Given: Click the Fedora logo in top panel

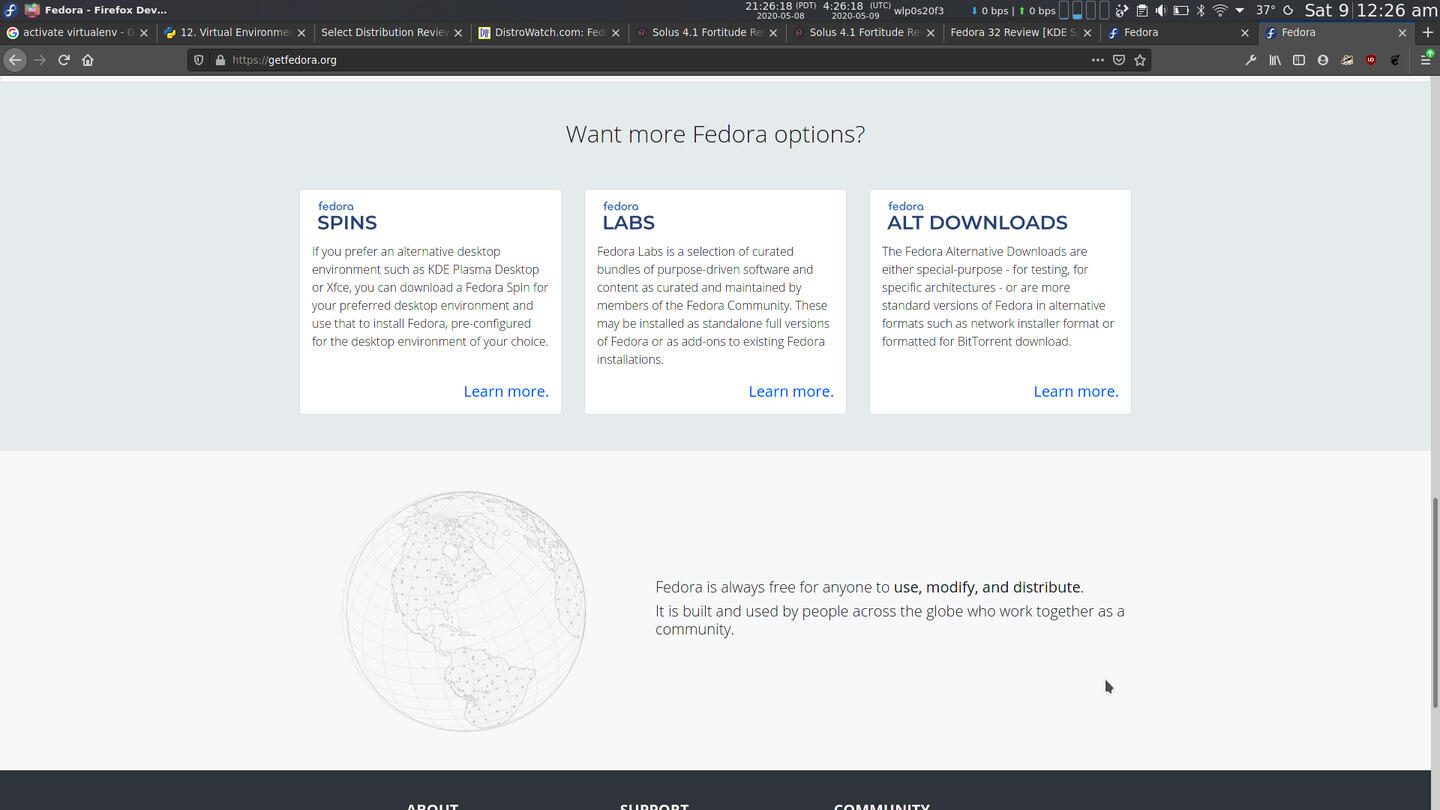Looking at the screenshot, I should click(10, 10).
